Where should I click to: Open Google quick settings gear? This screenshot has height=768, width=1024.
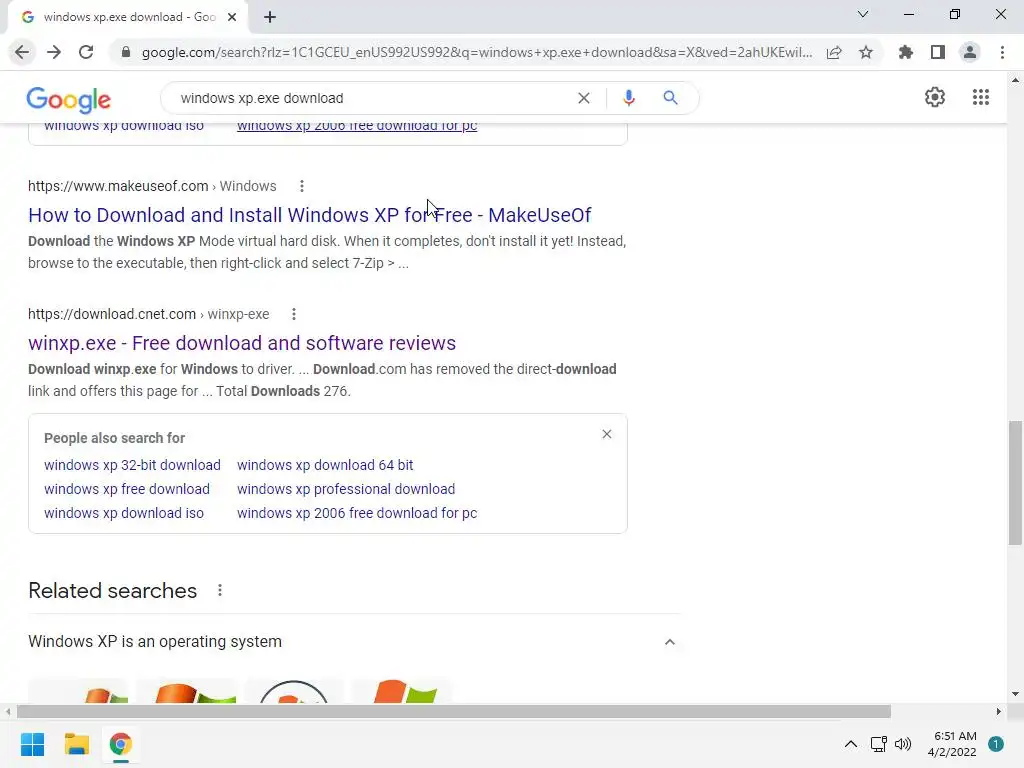[935, 97]
